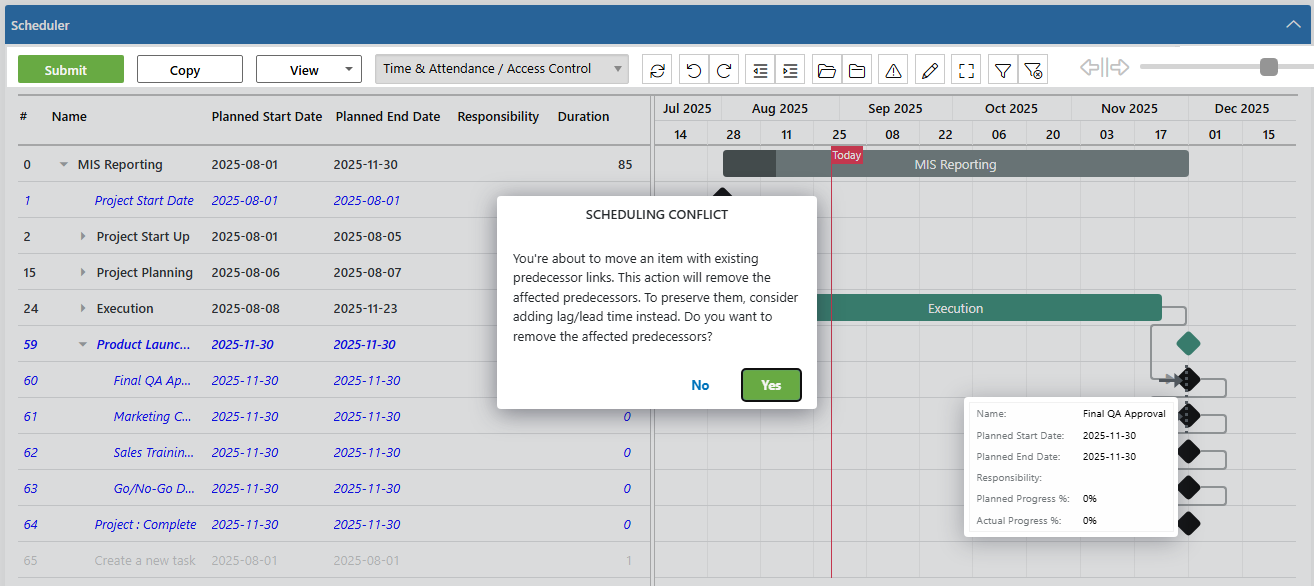Collapse the Product Launc... task group
This screenshot has height=586, width=1314.
coord(83,345)
